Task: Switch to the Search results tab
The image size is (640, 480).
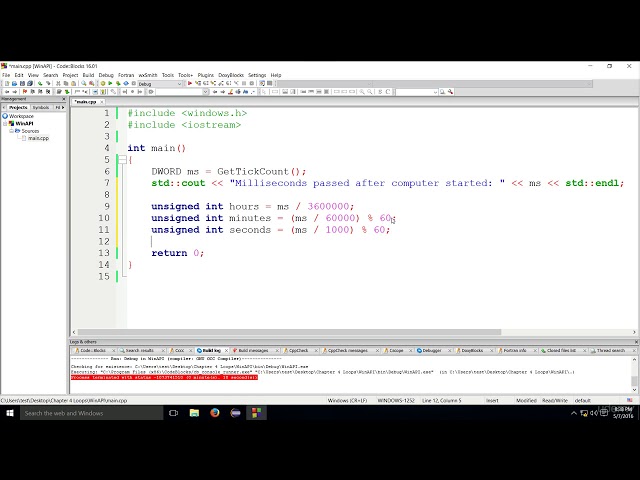Action: (140, 350)
